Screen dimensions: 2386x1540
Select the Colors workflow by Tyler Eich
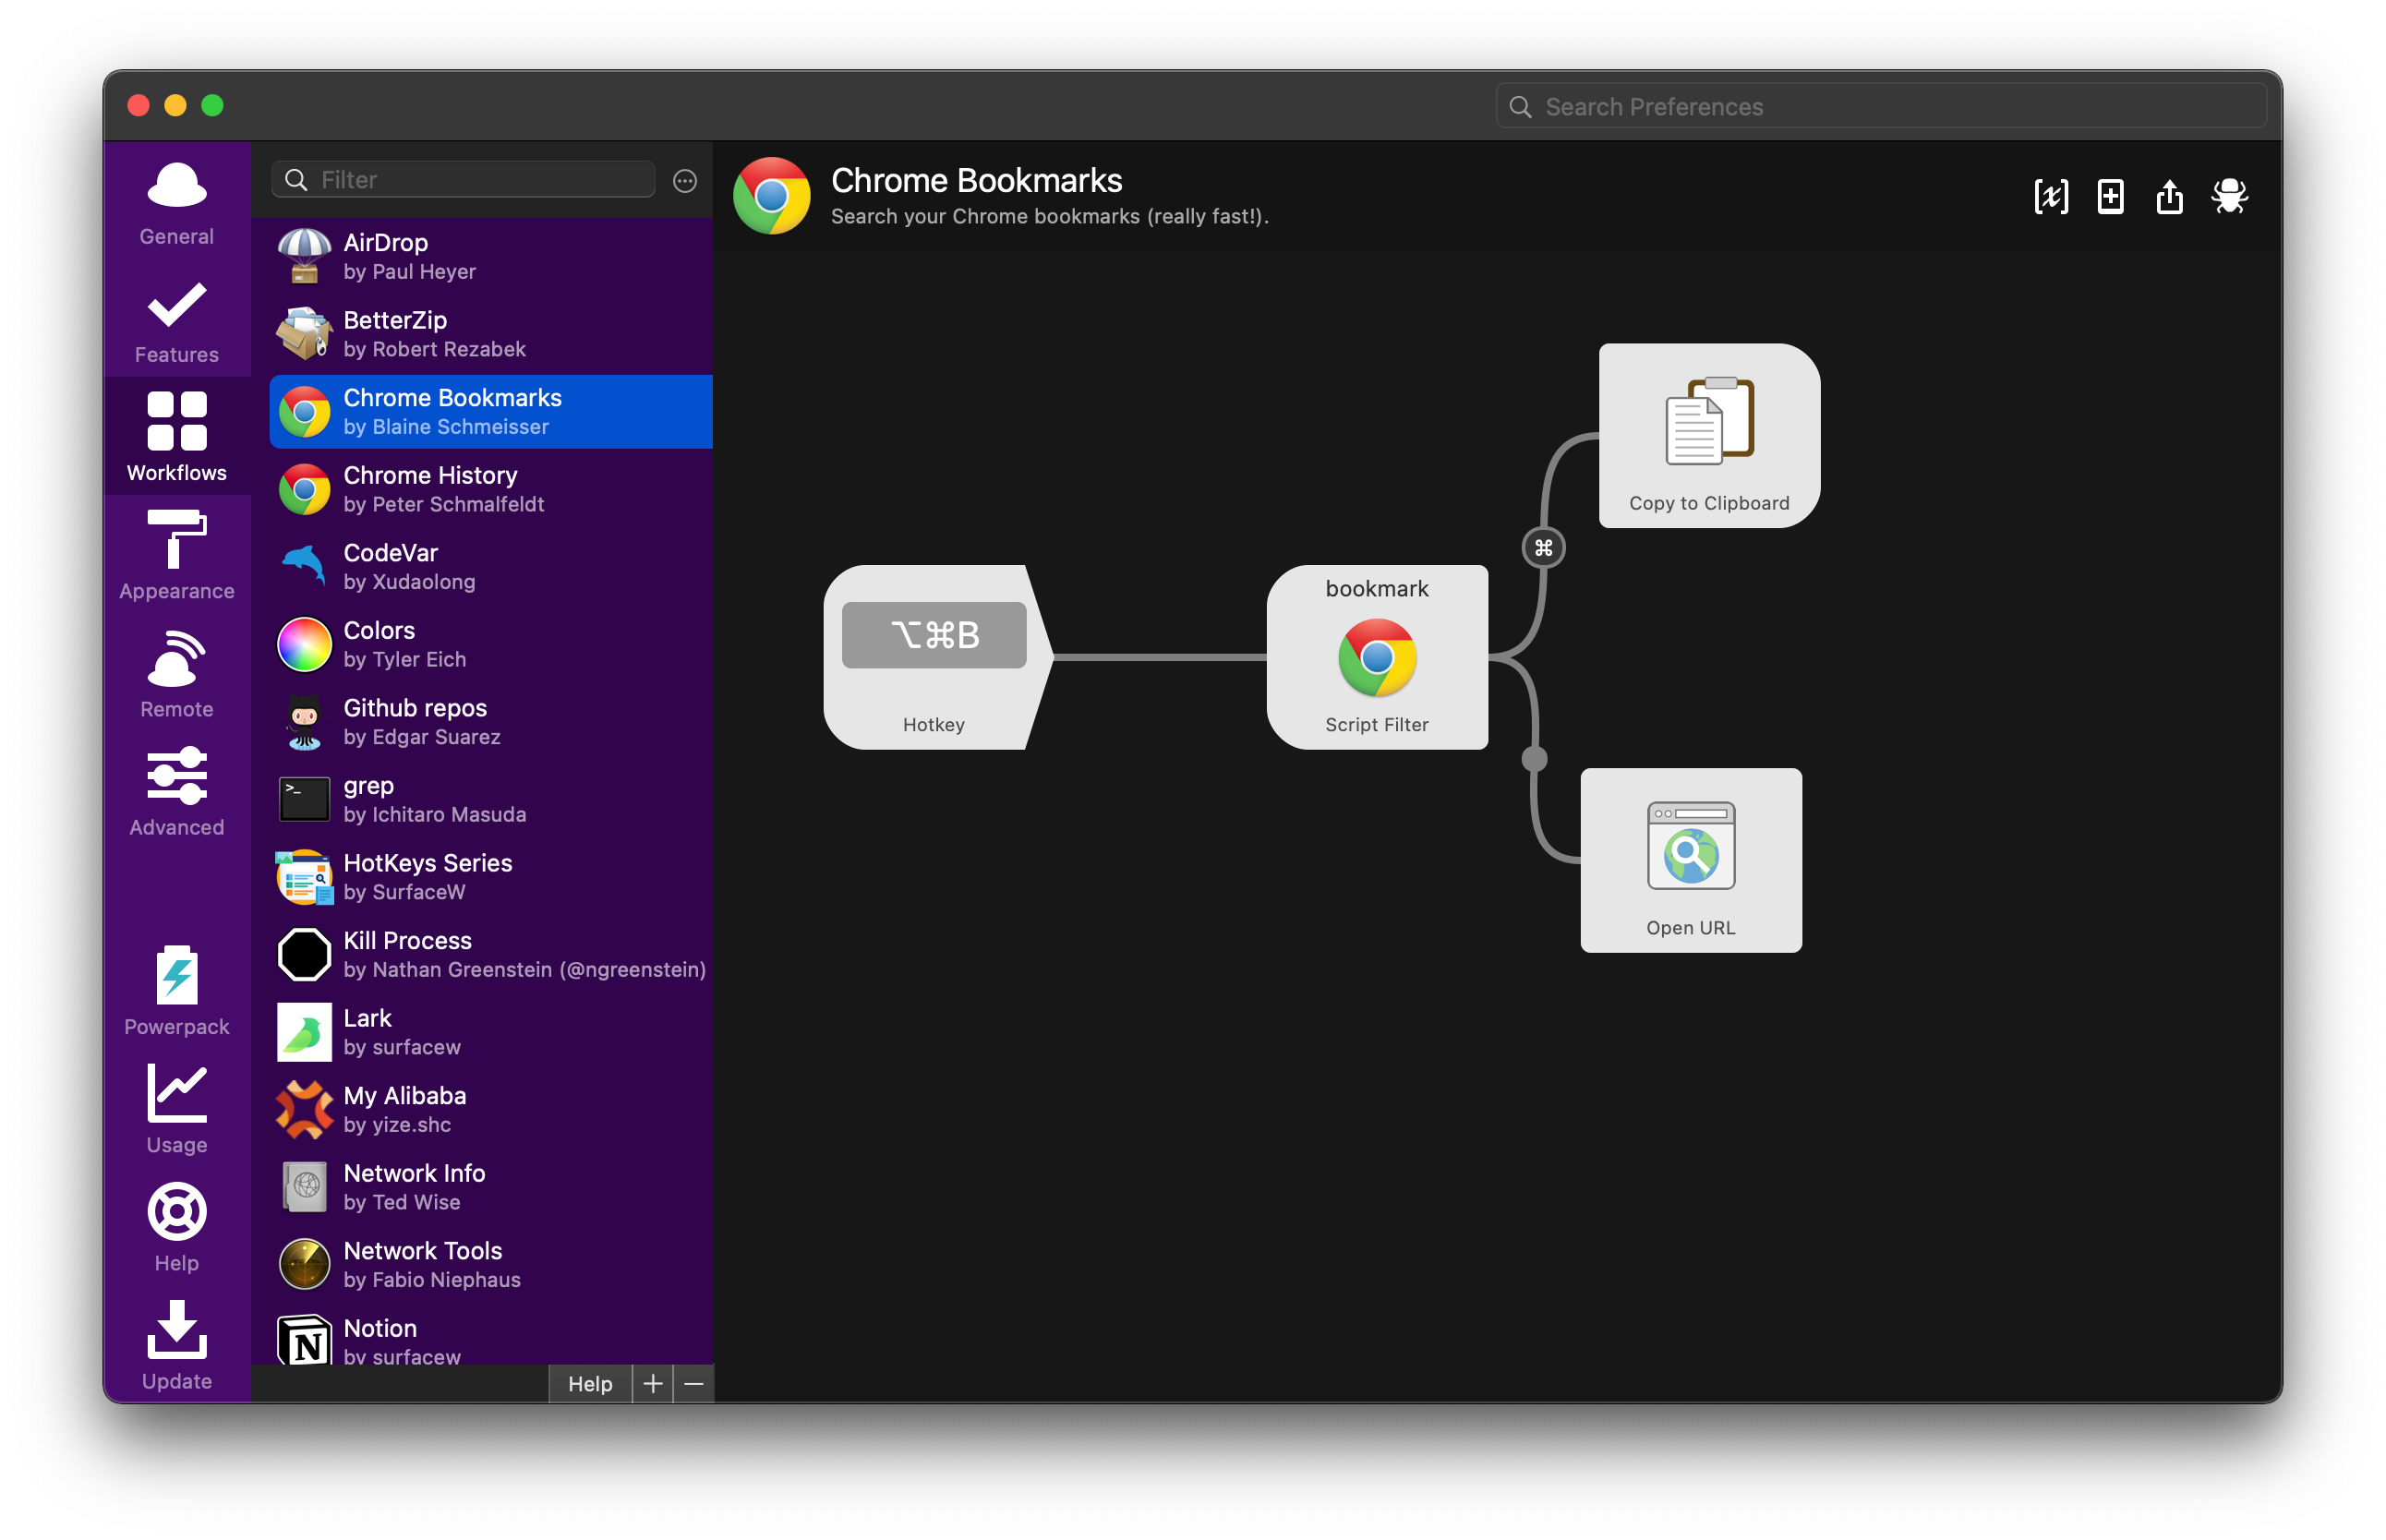click(490, 644)
